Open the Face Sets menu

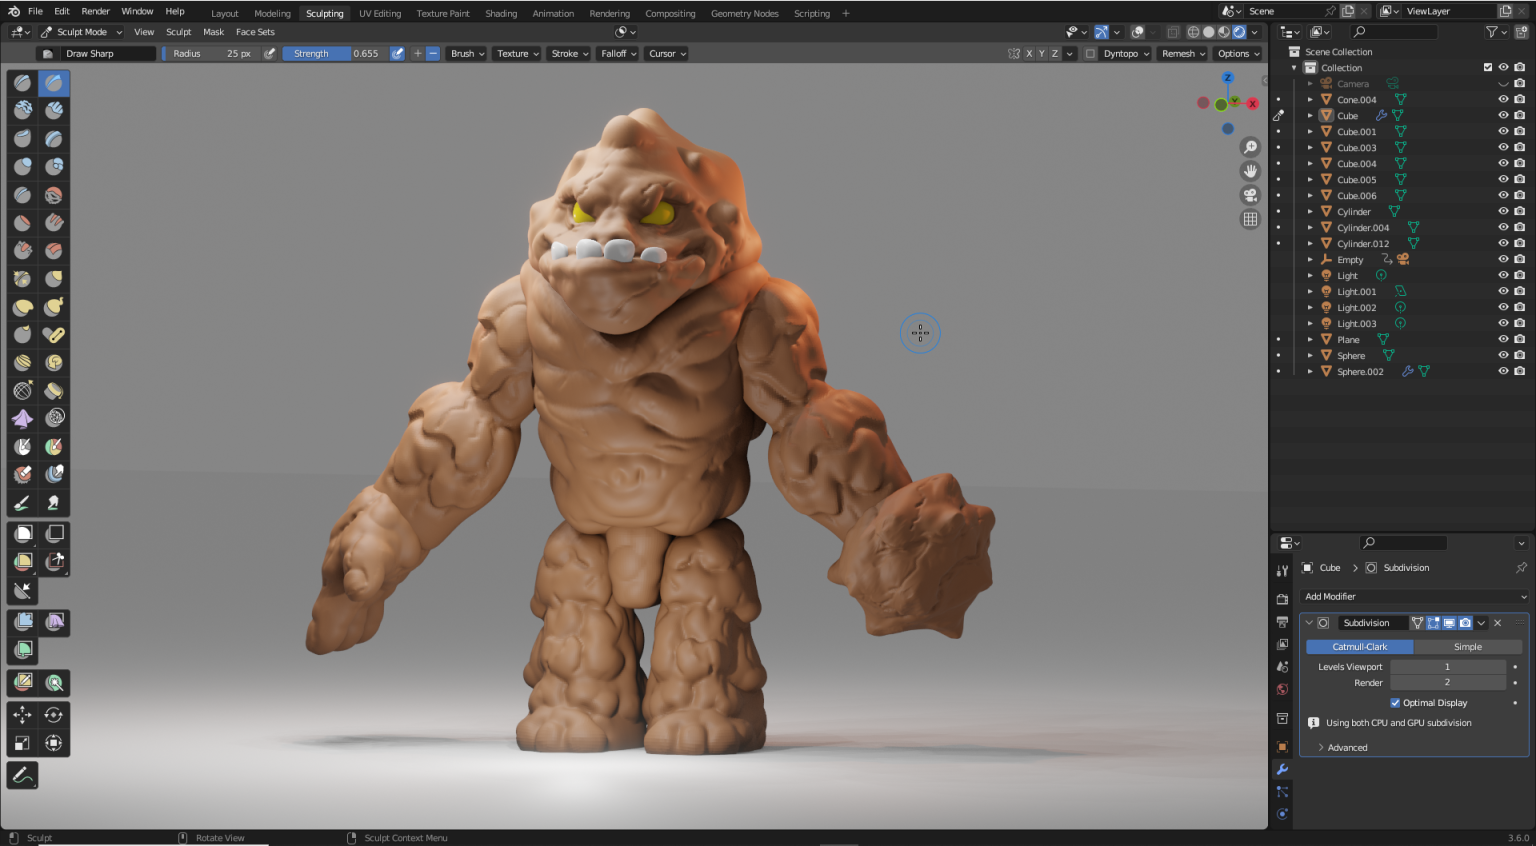pyautogui.click(x=255, y=32)
